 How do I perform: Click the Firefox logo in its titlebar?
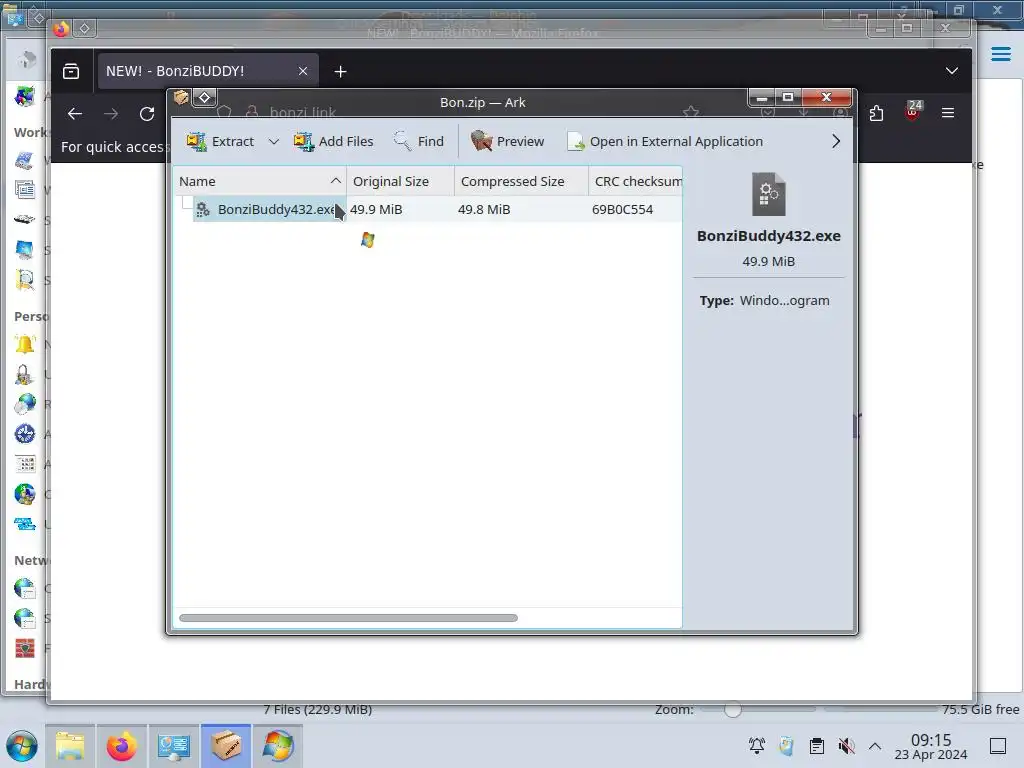pos(61,29)
